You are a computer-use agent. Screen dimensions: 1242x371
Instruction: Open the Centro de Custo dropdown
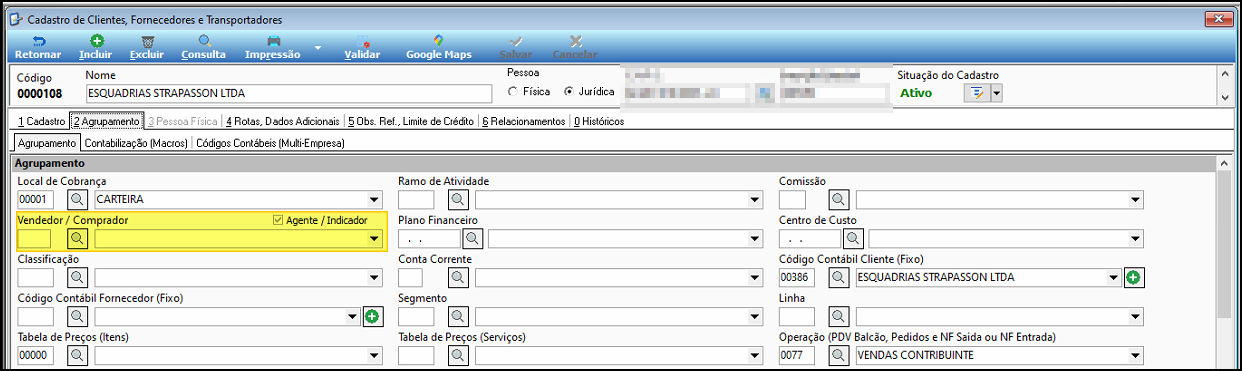(1135, 238)
